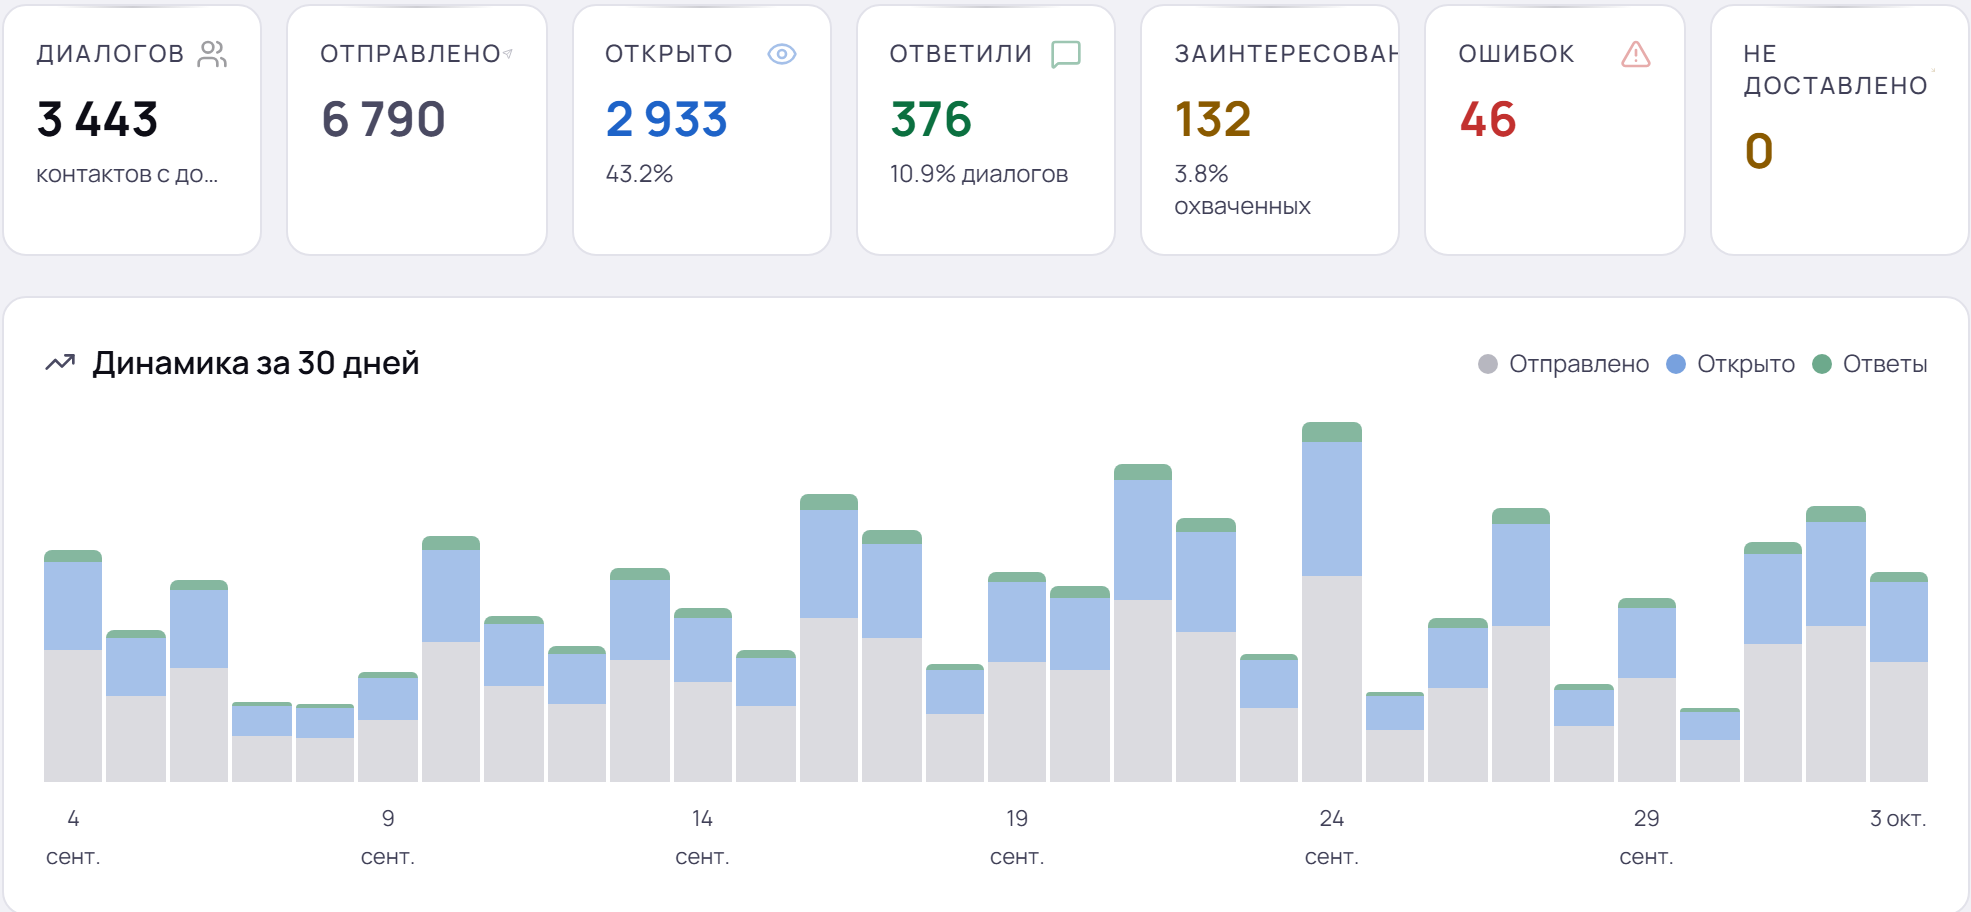Click the people icon on the Диалогов card
Image resolution: width=1971 pixels, height=912 pixels.
(212, 54)
